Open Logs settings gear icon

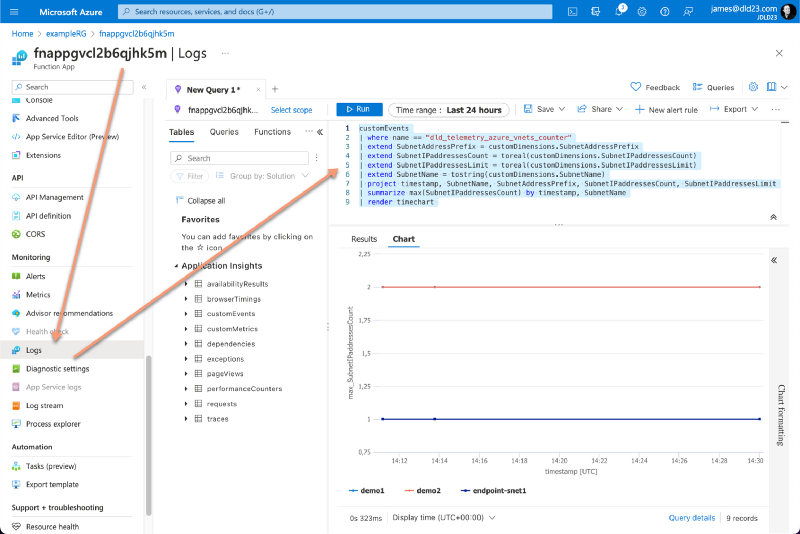pyautogui.click(x=753, y=87)
